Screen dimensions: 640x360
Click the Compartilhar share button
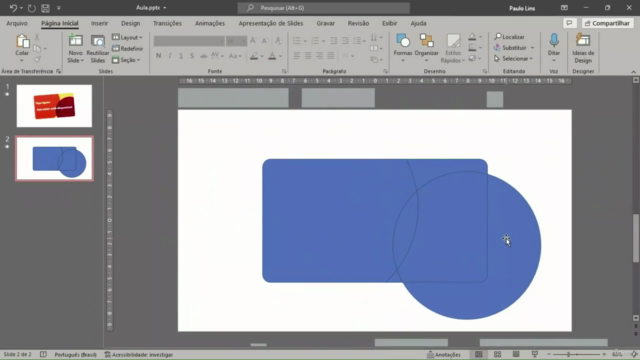click(x=607, y=23)
